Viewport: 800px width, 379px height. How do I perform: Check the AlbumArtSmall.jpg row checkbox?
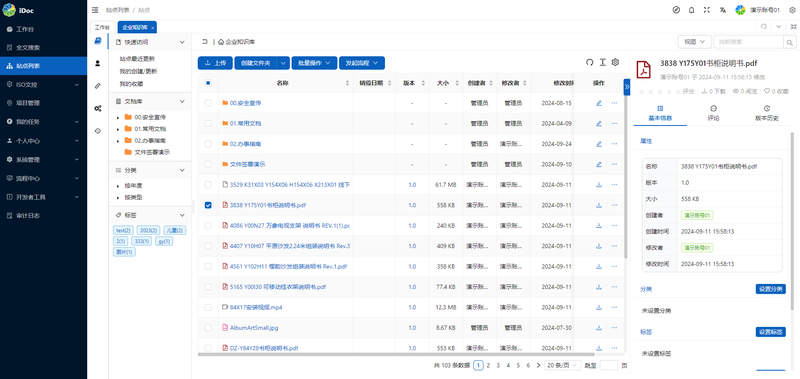[208, 327]
